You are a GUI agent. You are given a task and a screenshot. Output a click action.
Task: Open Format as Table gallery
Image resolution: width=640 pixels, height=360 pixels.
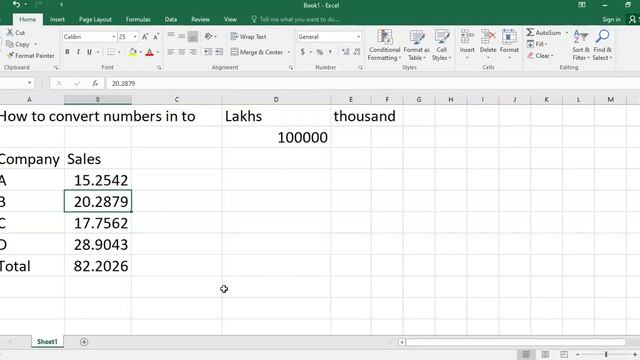tap(416, 45)
